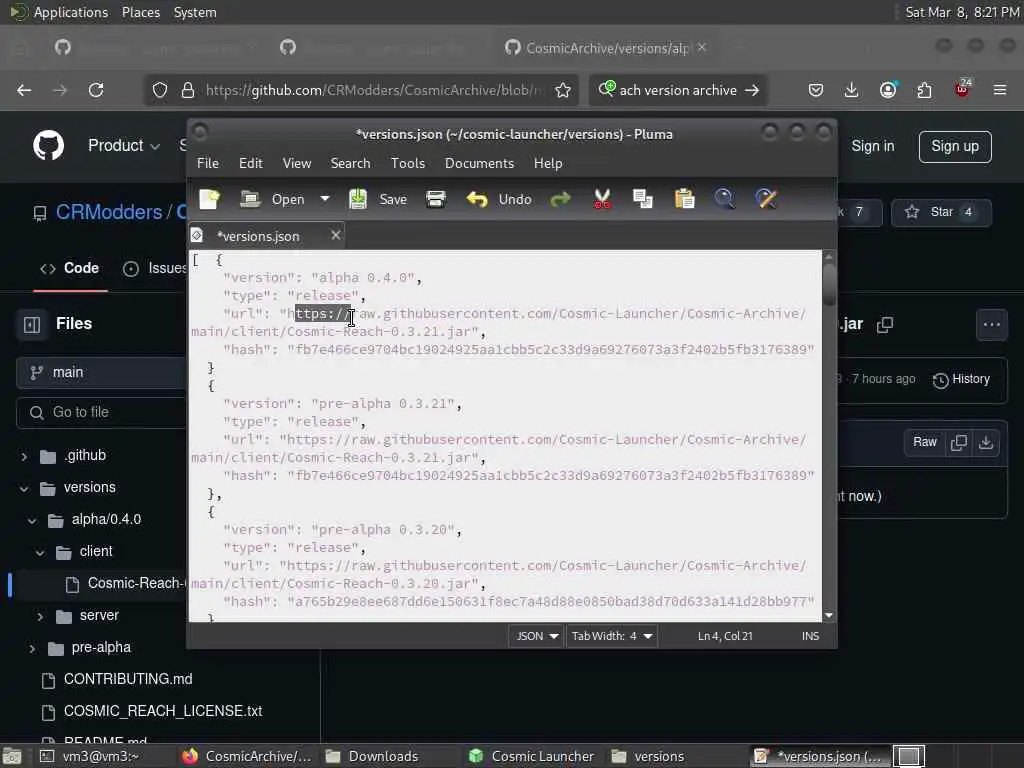Click History link on GitHub file view

point(961,379)
